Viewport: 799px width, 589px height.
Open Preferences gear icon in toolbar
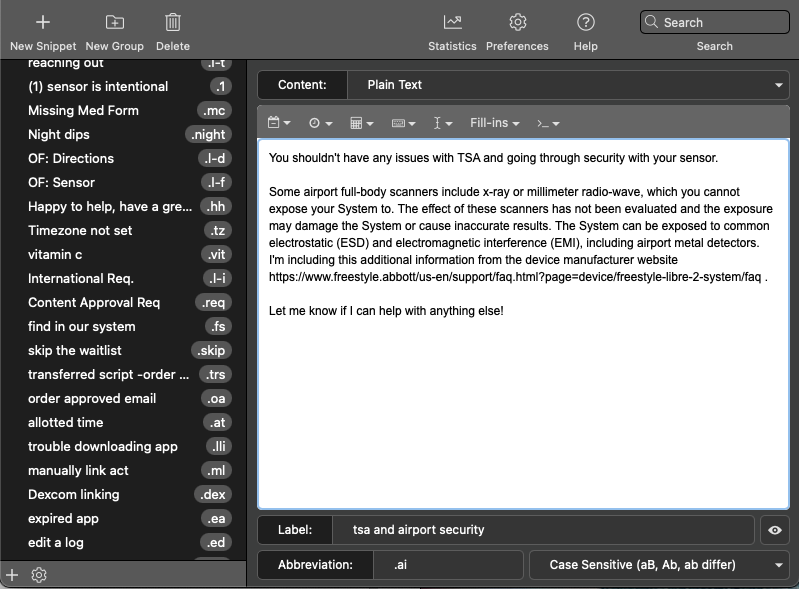coord(517,22)
